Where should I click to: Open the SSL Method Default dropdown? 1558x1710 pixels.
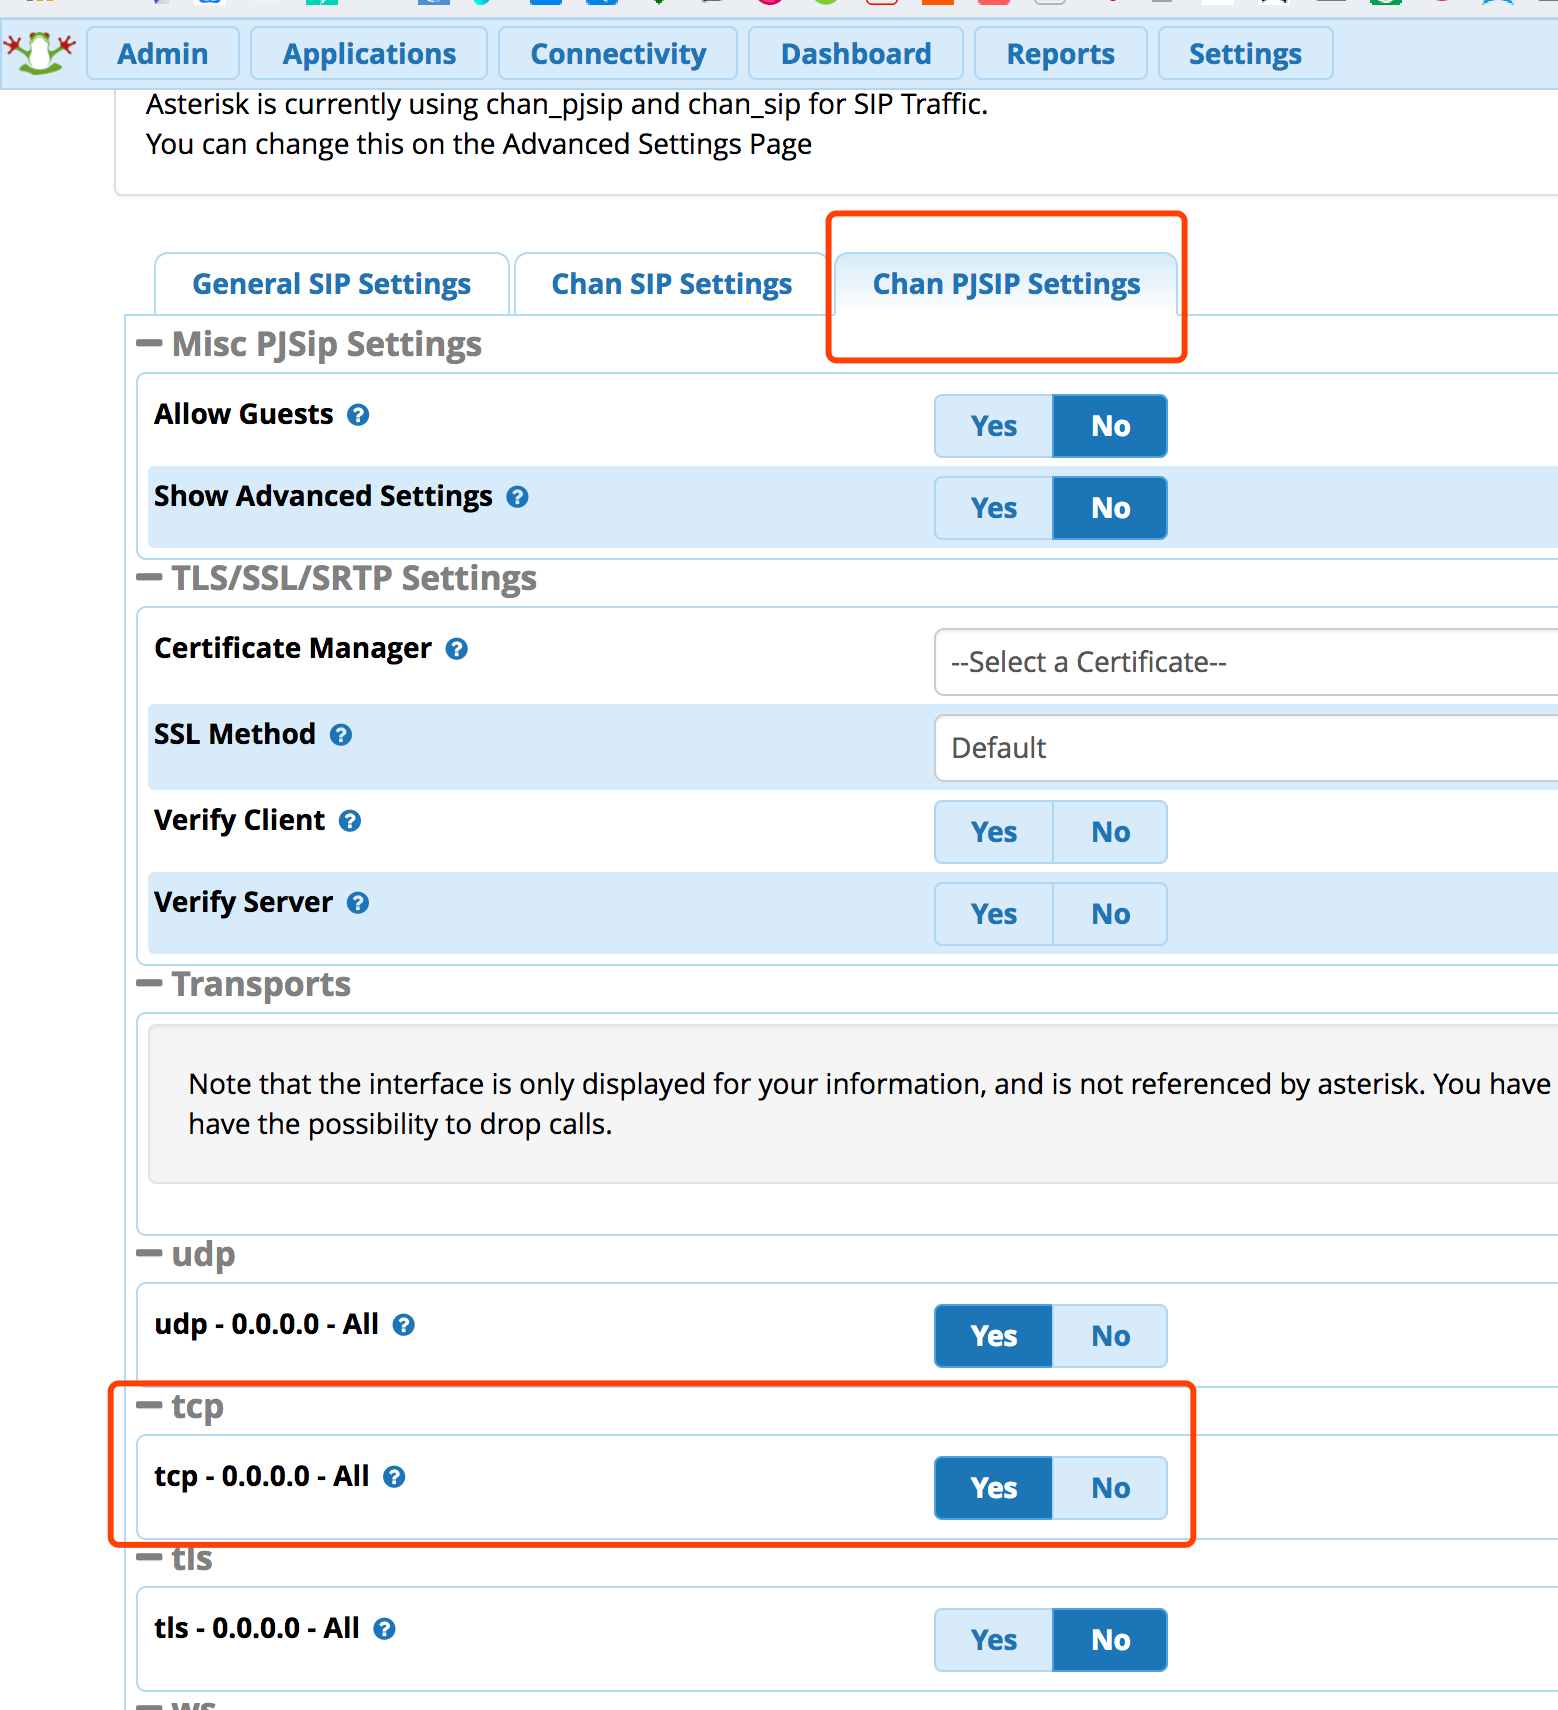(1246, 748)
